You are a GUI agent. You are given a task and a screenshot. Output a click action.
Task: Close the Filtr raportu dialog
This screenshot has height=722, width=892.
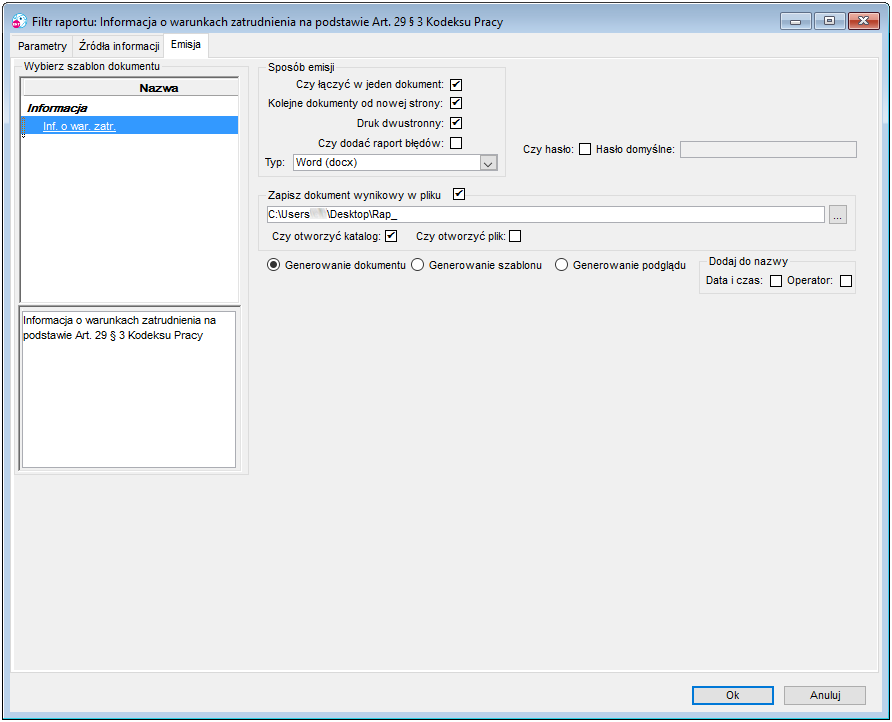863,21
